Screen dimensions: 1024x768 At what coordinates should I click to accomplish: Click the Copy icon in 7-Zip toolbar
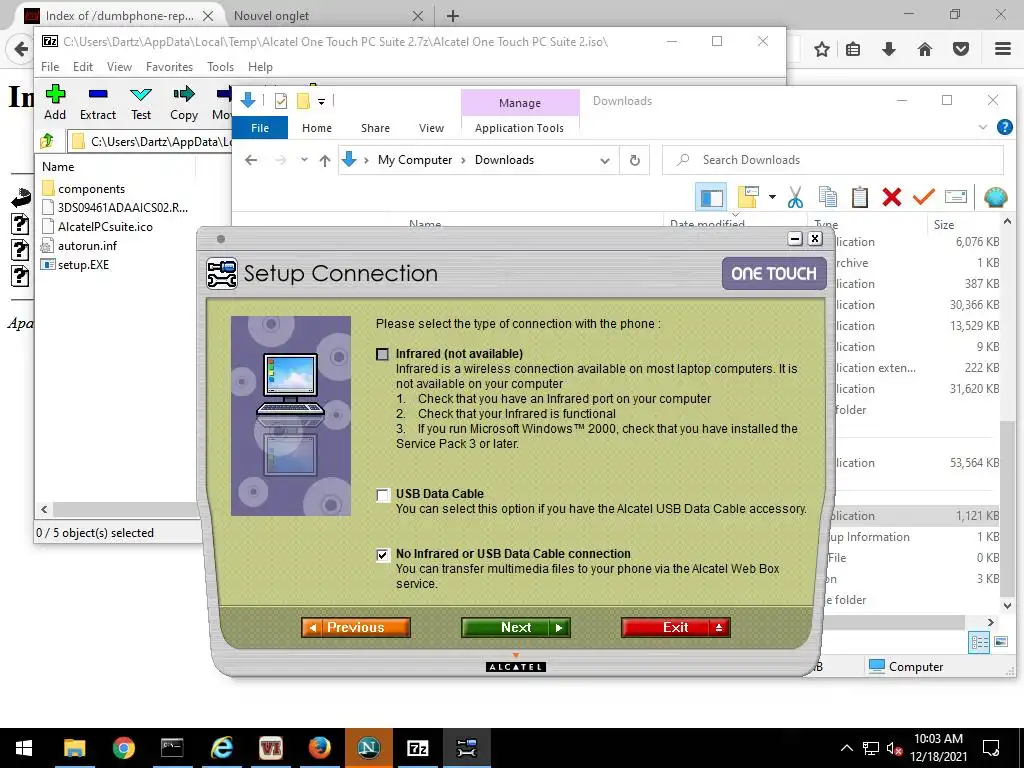(184, 95)
